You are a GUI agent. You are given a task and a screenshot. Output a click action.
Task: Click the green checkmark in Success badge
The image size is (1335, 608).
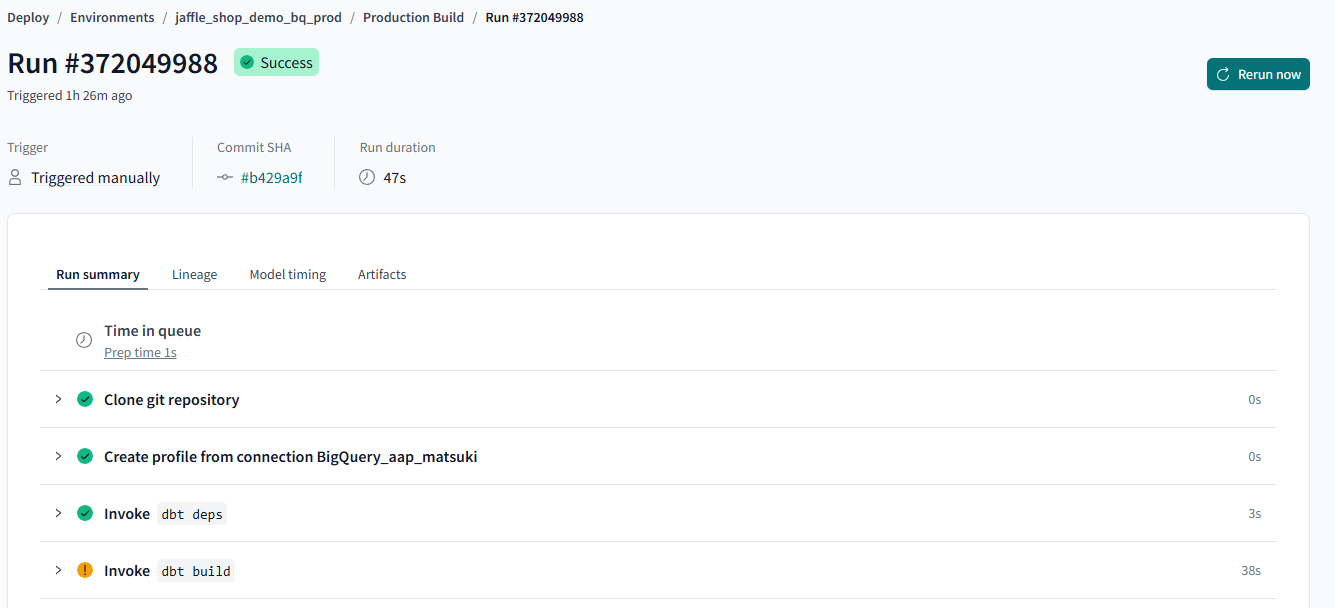point(247,62)
